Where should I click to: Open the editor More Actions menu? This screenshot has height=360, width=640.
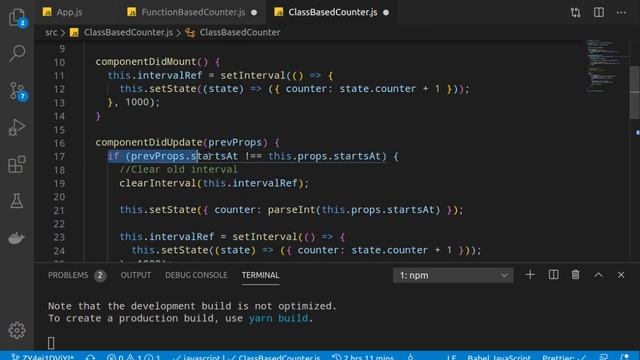point(621,12)
